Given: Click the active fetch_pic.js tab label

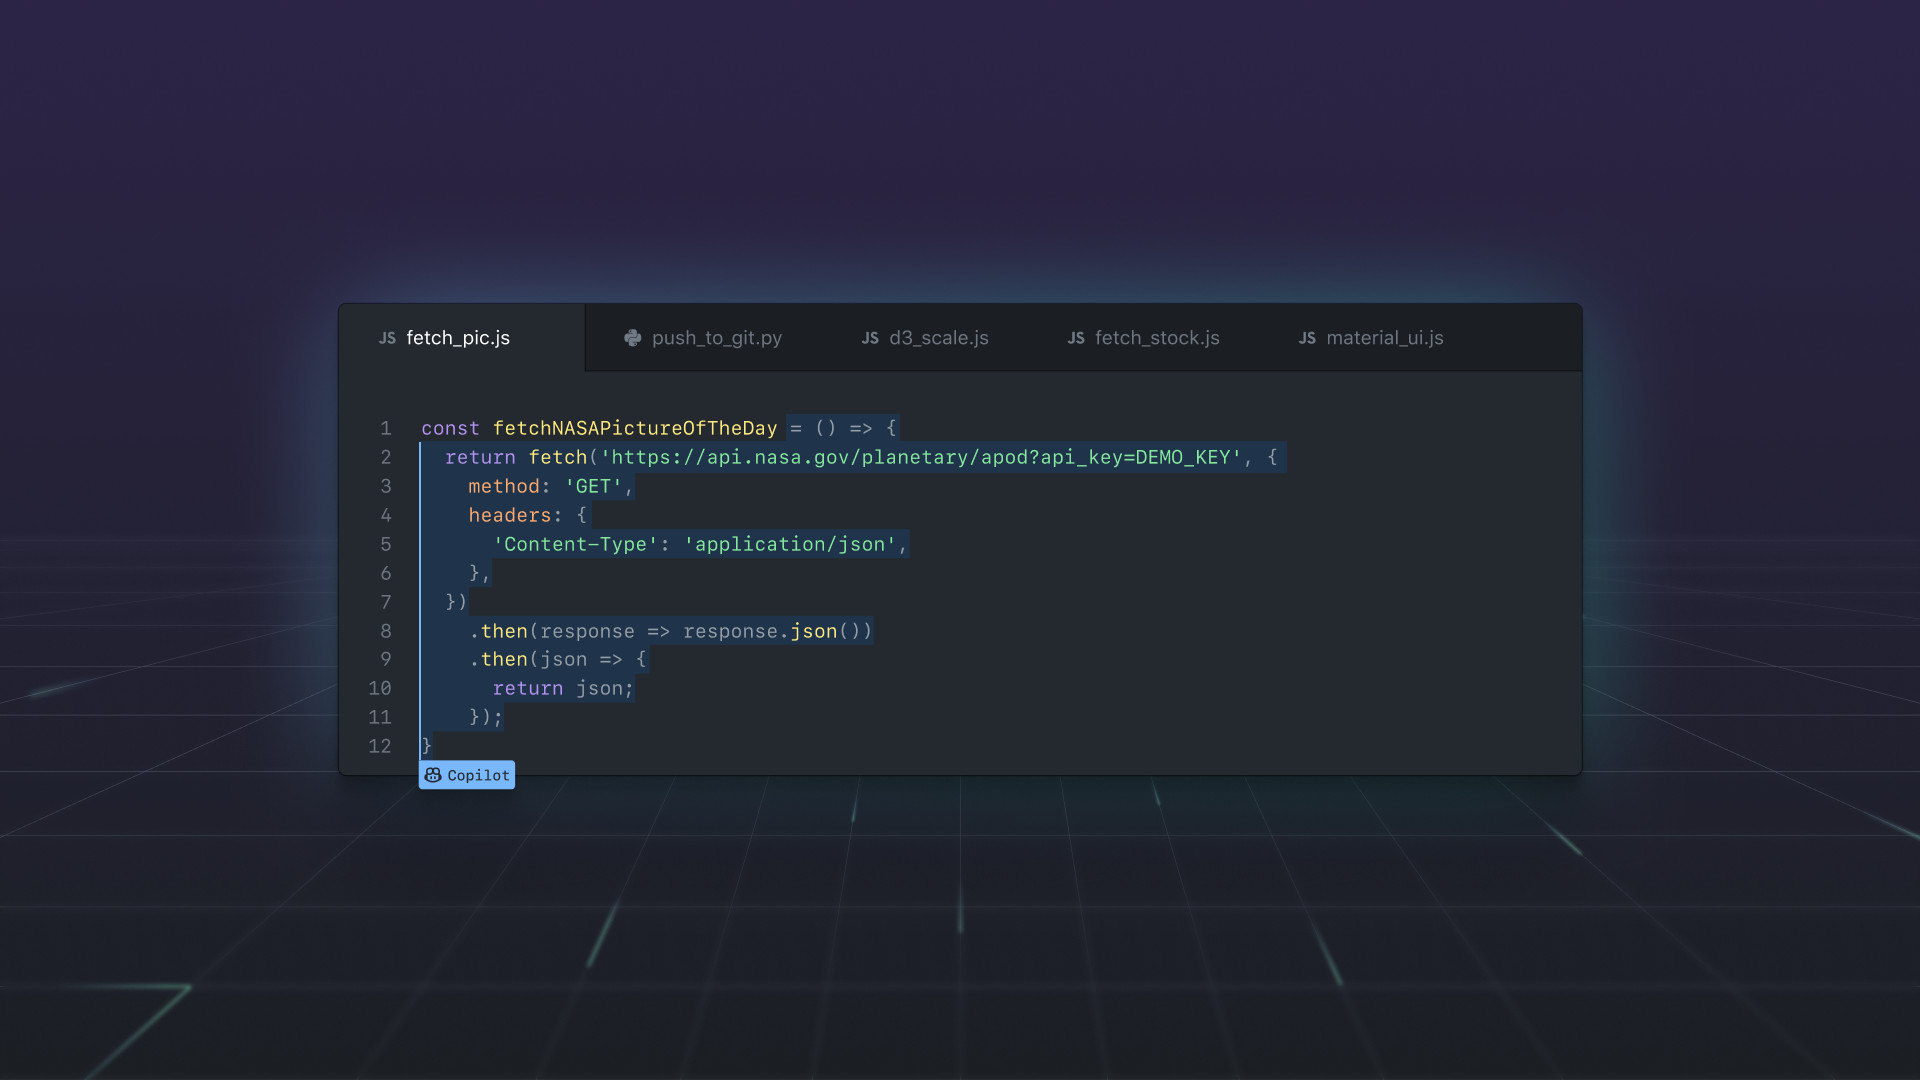Looking at the screenshot, I should 458,338.
